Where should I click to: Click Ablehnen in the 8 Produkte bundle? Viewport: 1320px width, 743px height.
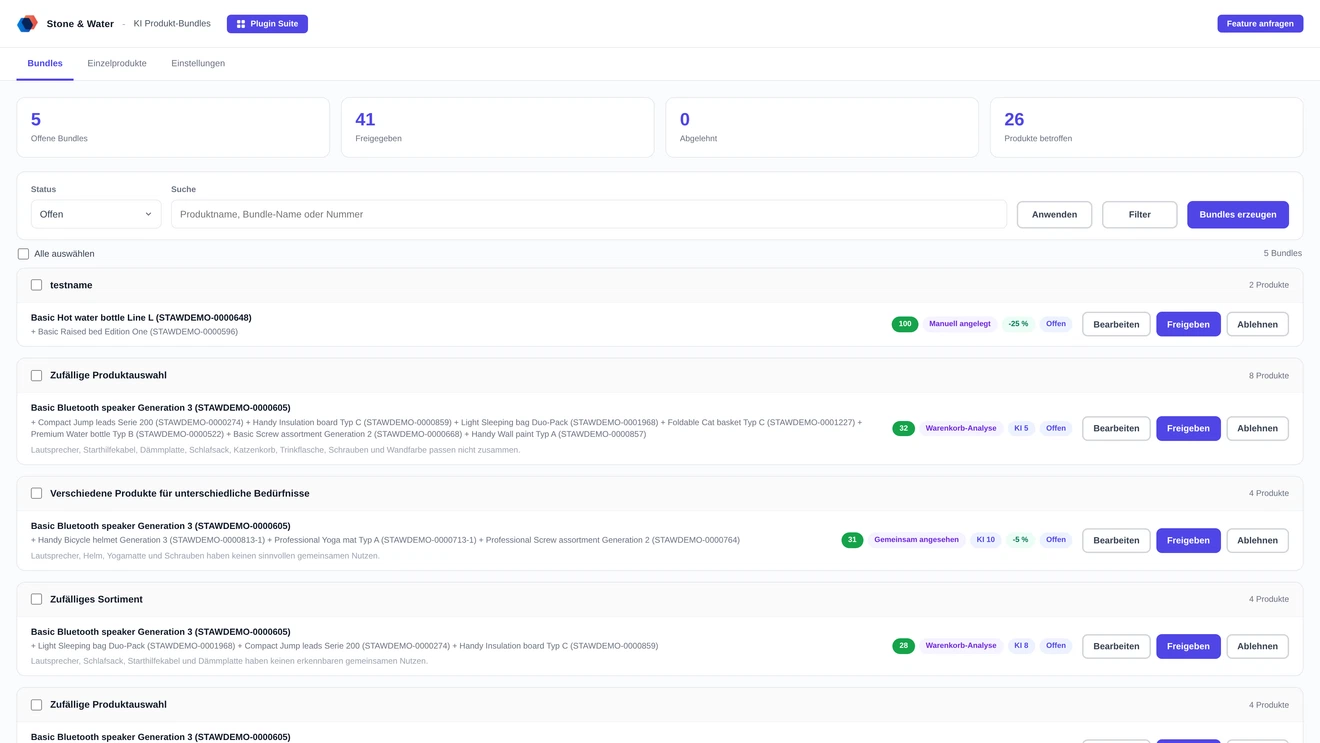[1257, 428]
